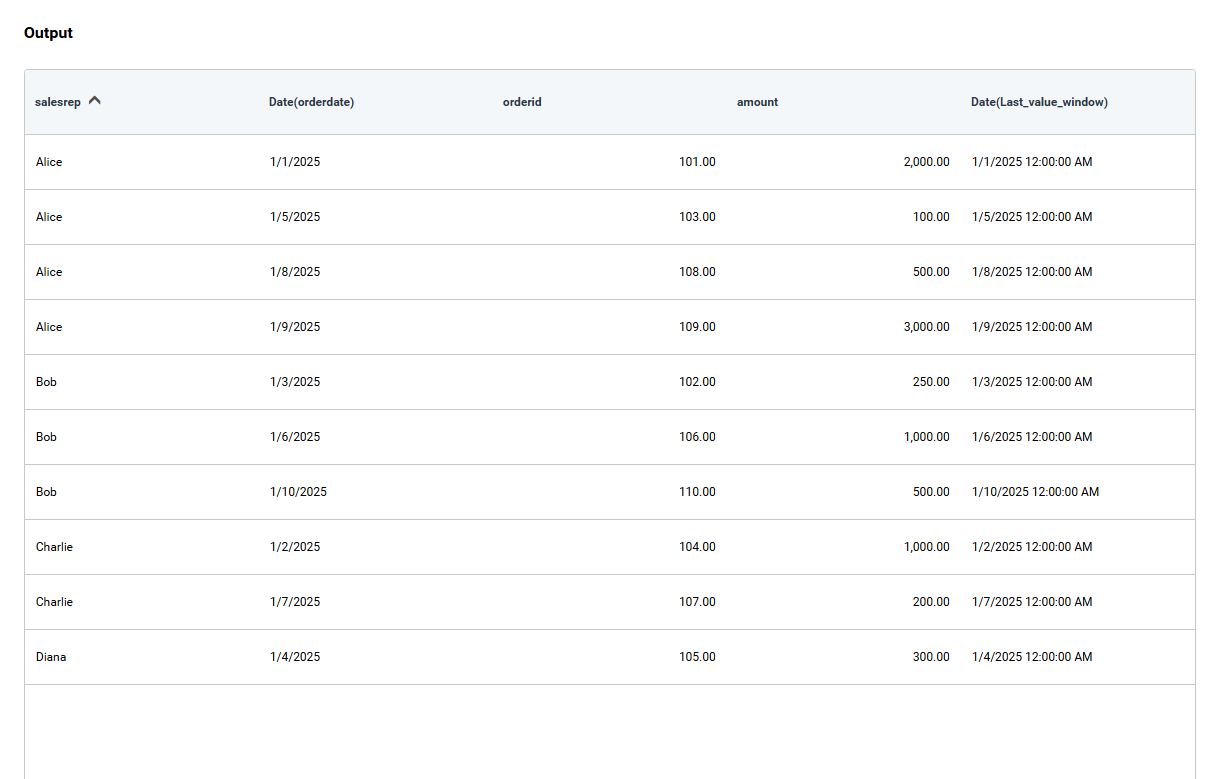Sort by the salesrep column header
This screenshot has width=1213, height=779.
coord(57,101)
